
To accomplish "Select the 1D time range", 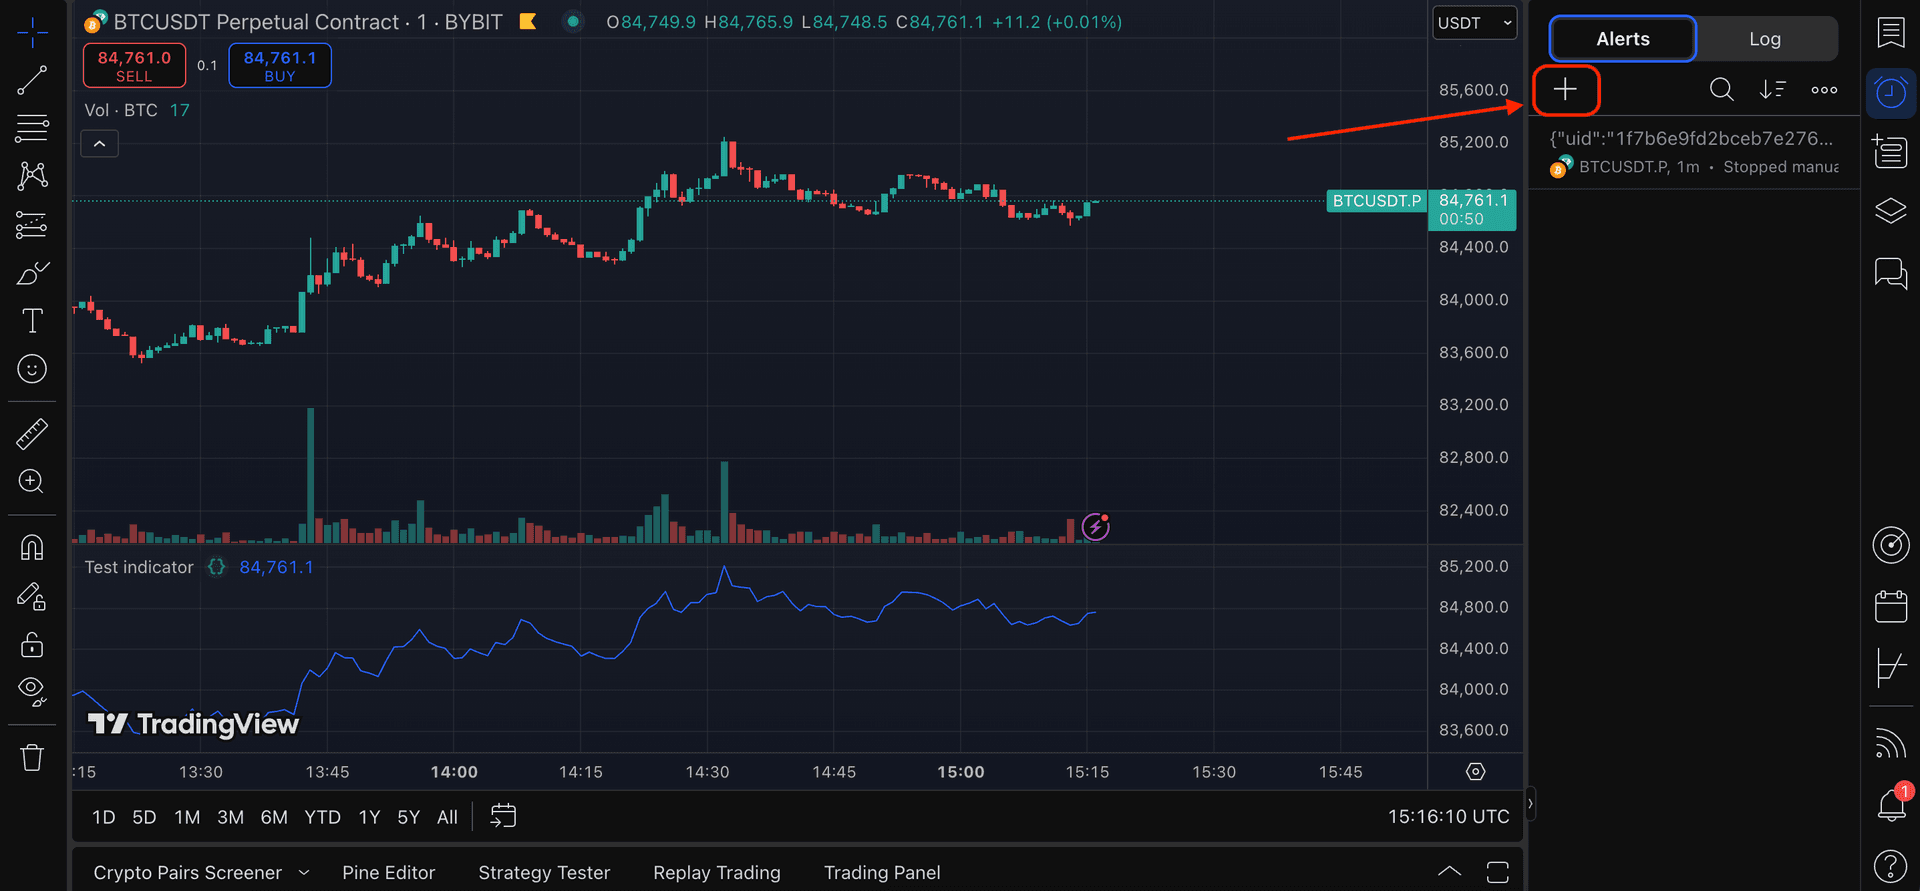I will pyautogui.click(x=104, y=817).
